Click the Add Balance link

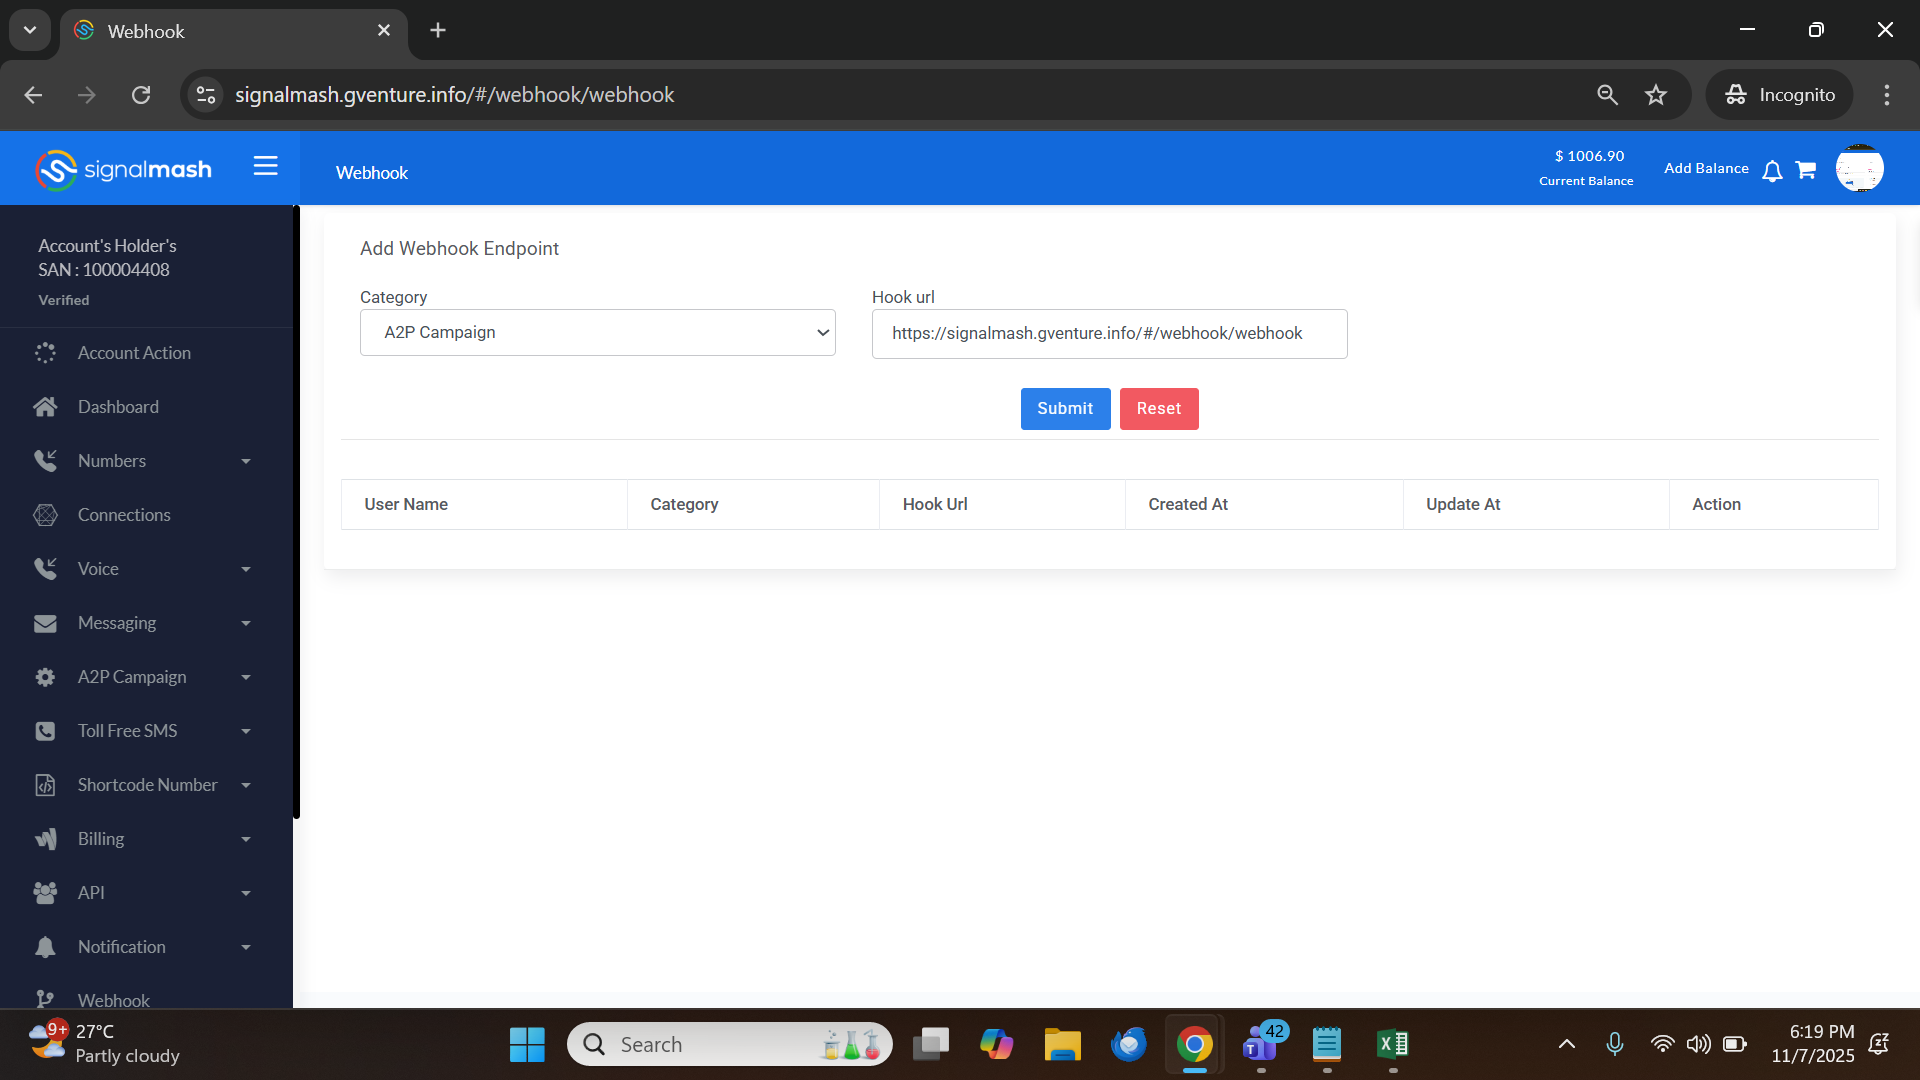tap(1705, 168)
